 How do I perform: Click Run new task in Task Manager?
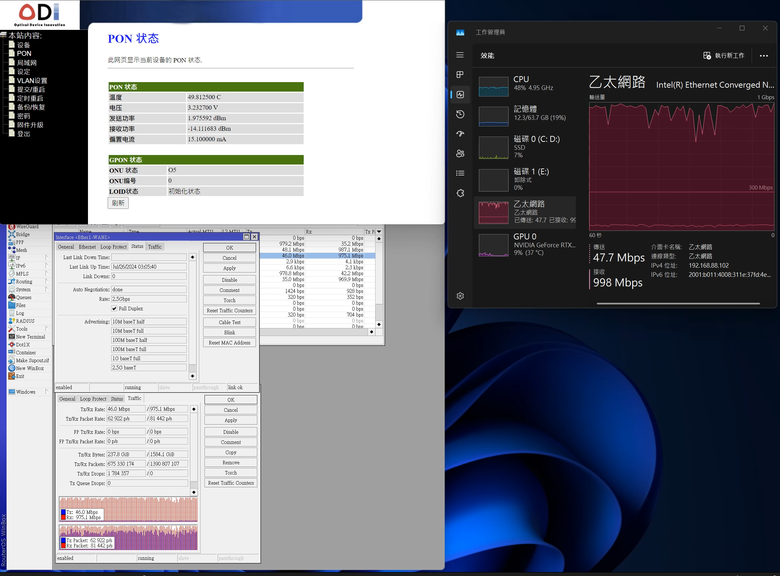click(x=724, y=56)
